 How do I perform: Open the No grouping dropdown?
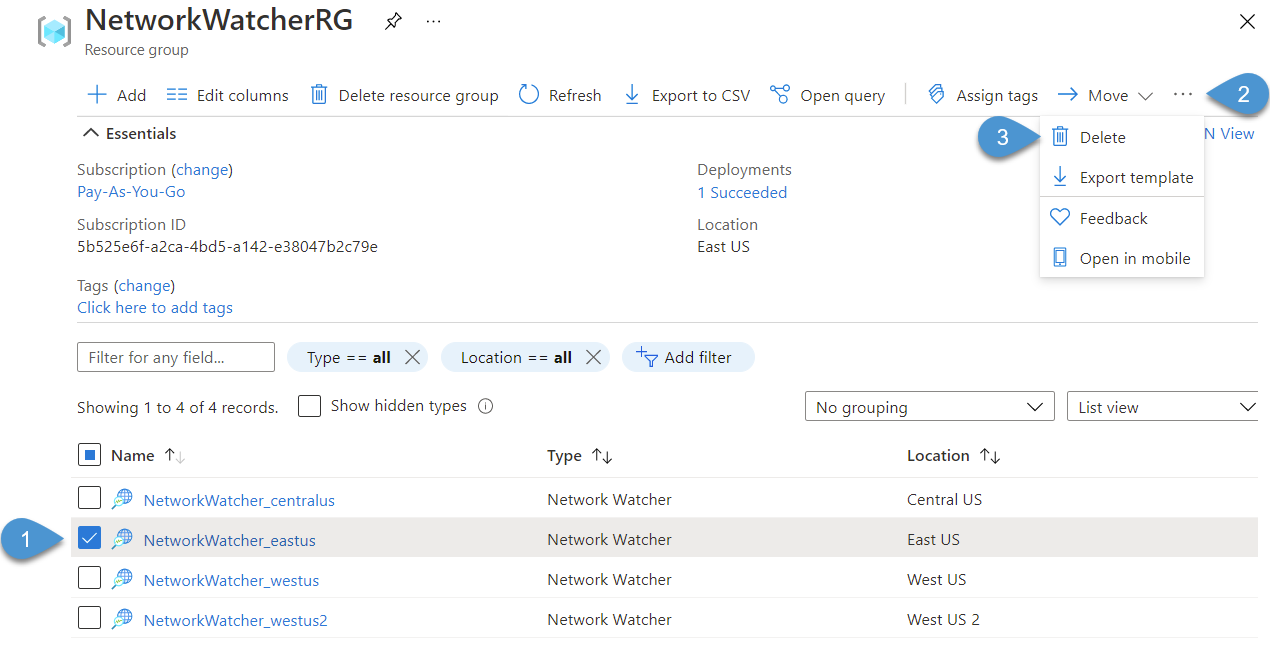coord(928,406)
